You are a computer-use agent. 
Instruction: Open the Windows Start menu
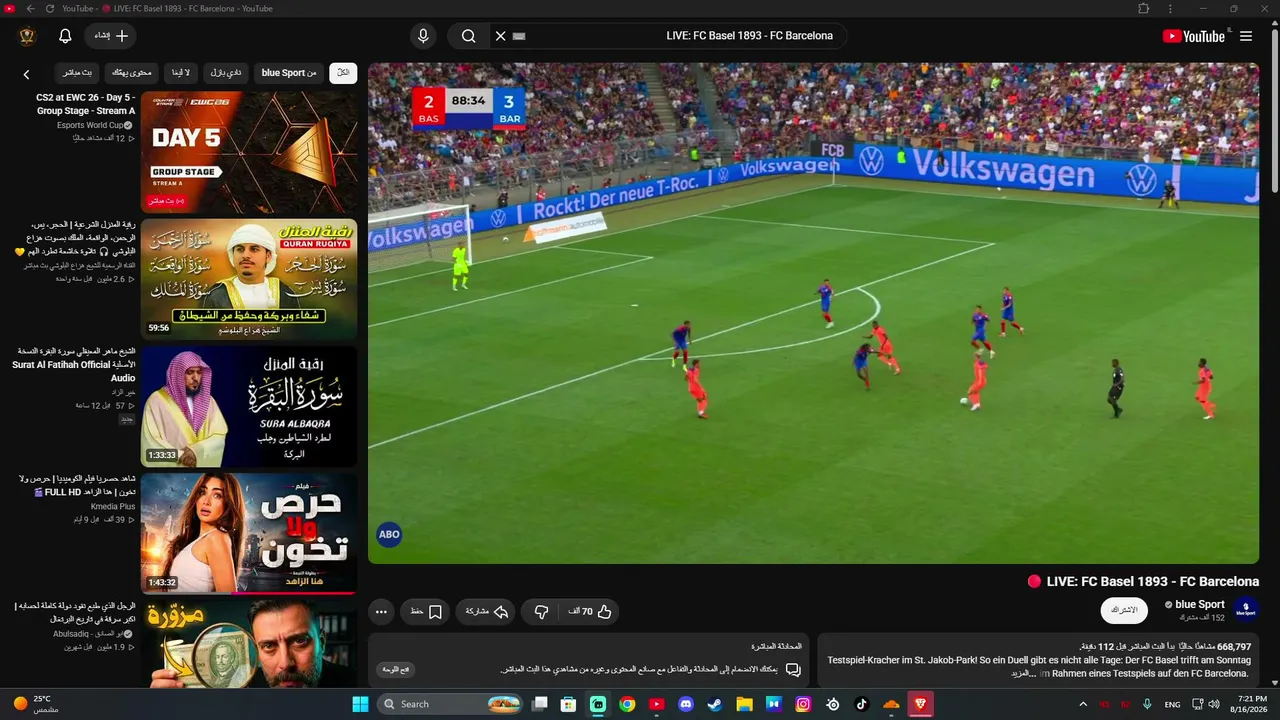pyautogui.click(x=360, y=704)
